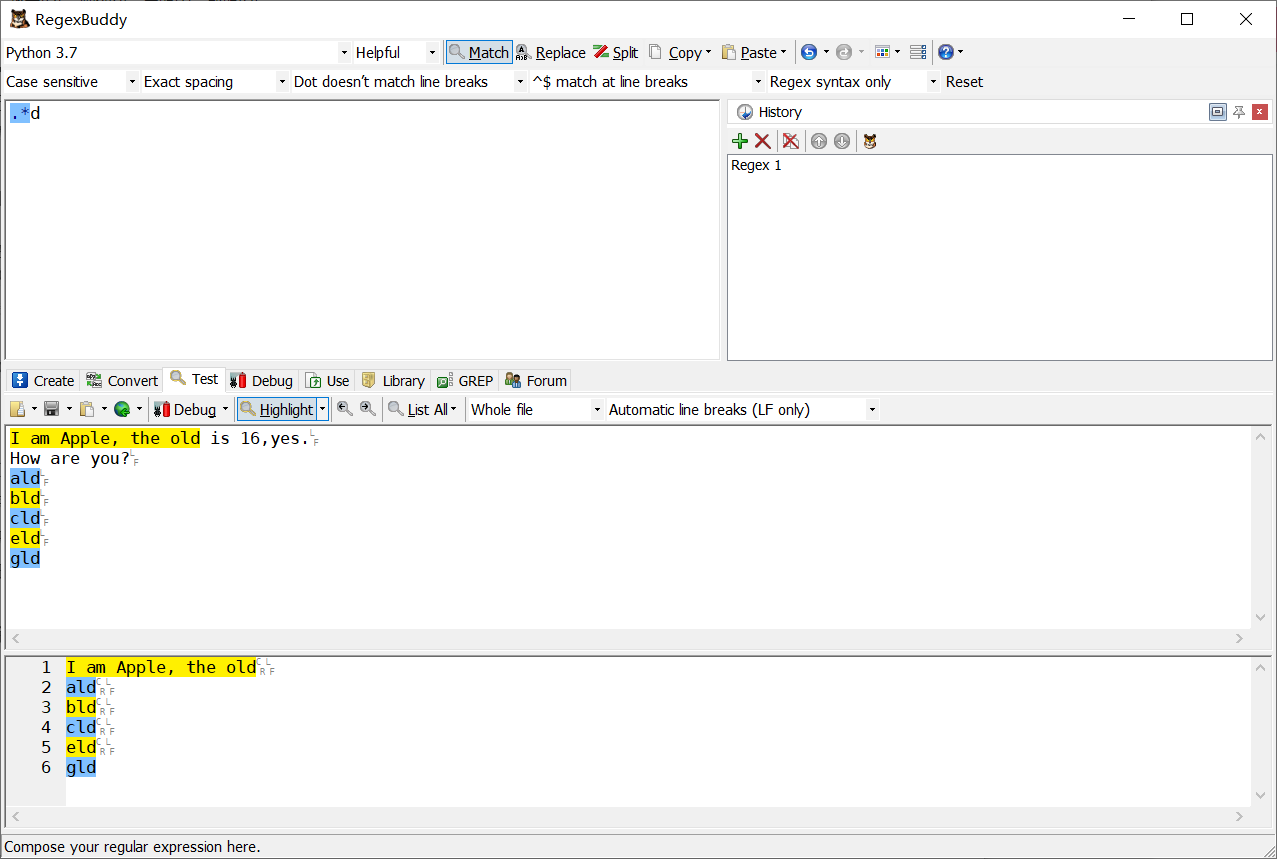Click the 'gld' match in results list

(x=81, y=767)
